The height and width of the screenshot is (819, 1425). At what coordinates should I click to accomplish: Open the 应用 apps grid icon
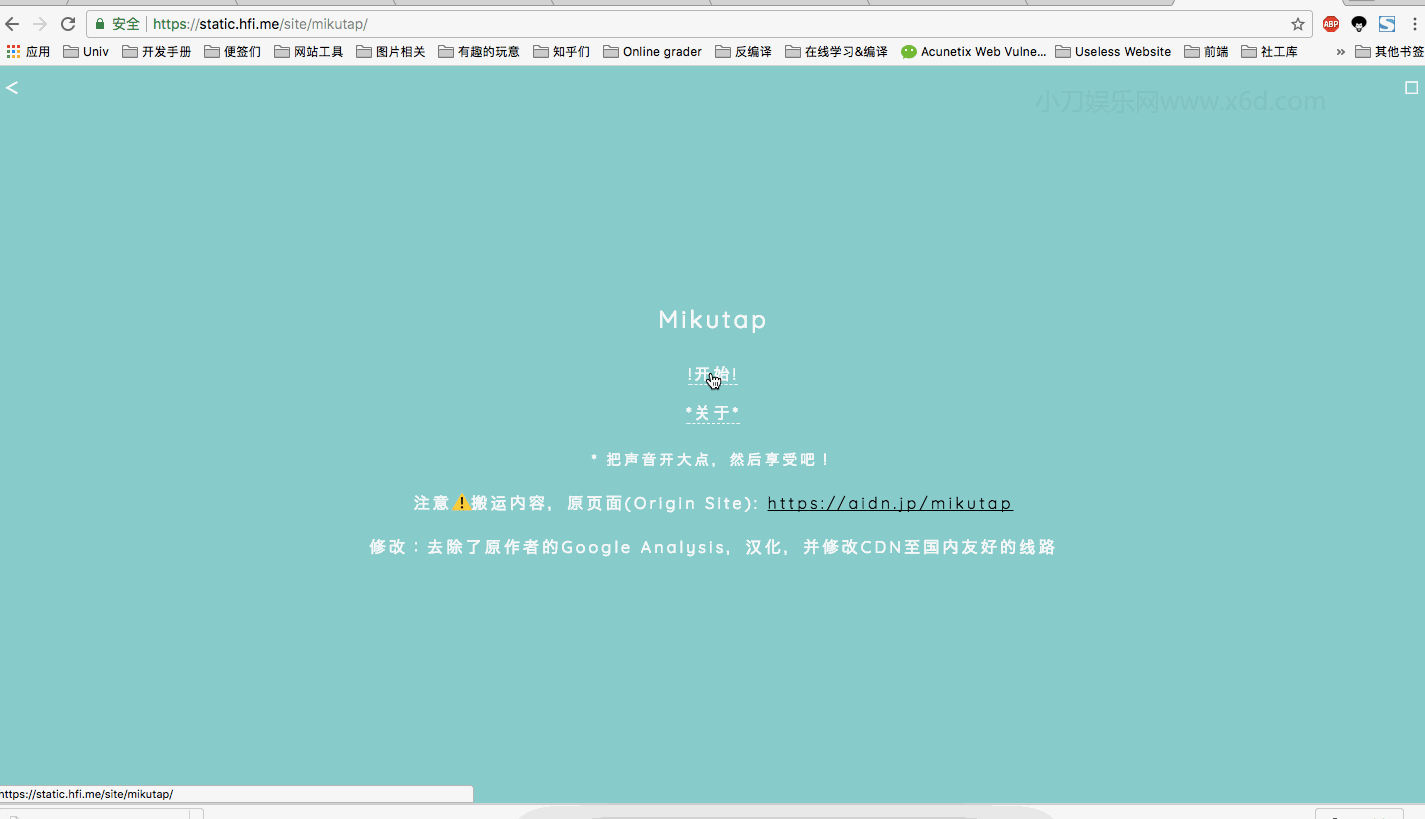tap(15, 51)
